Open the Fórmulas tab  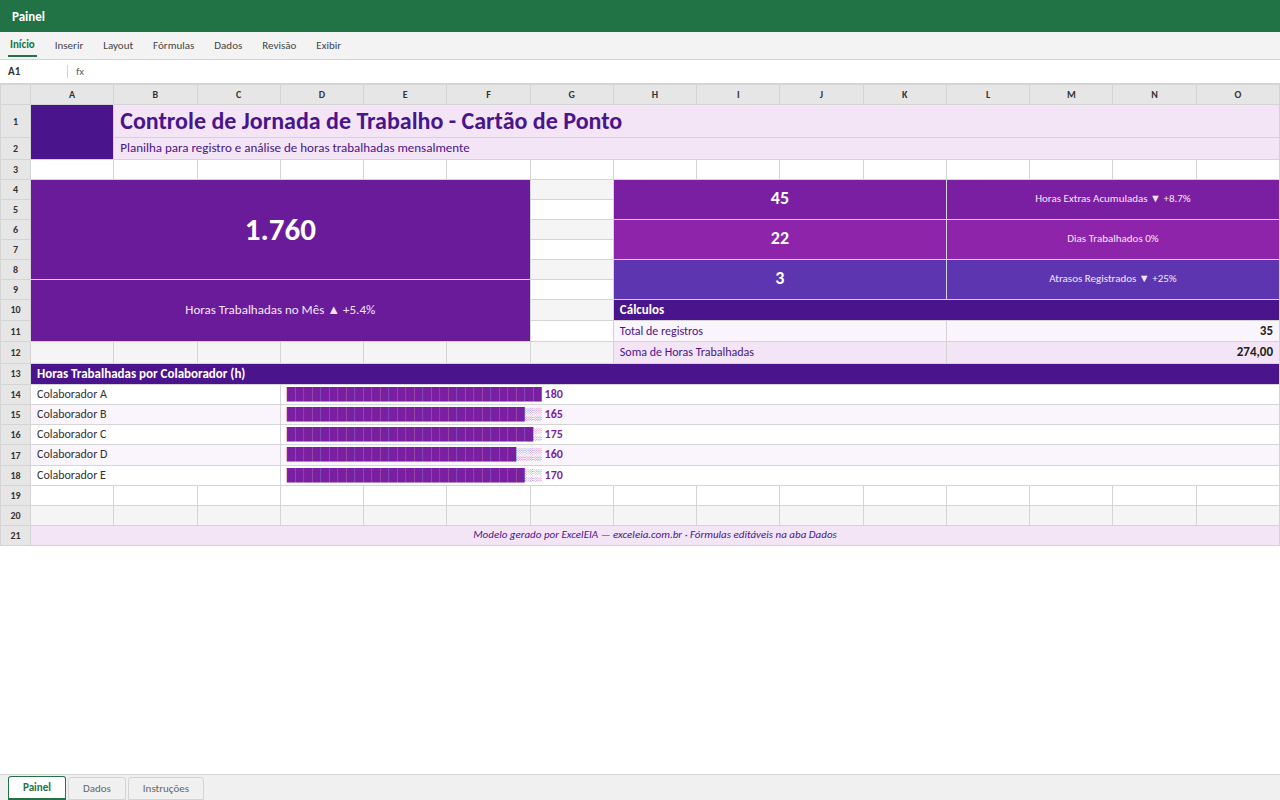pos(173,46)
